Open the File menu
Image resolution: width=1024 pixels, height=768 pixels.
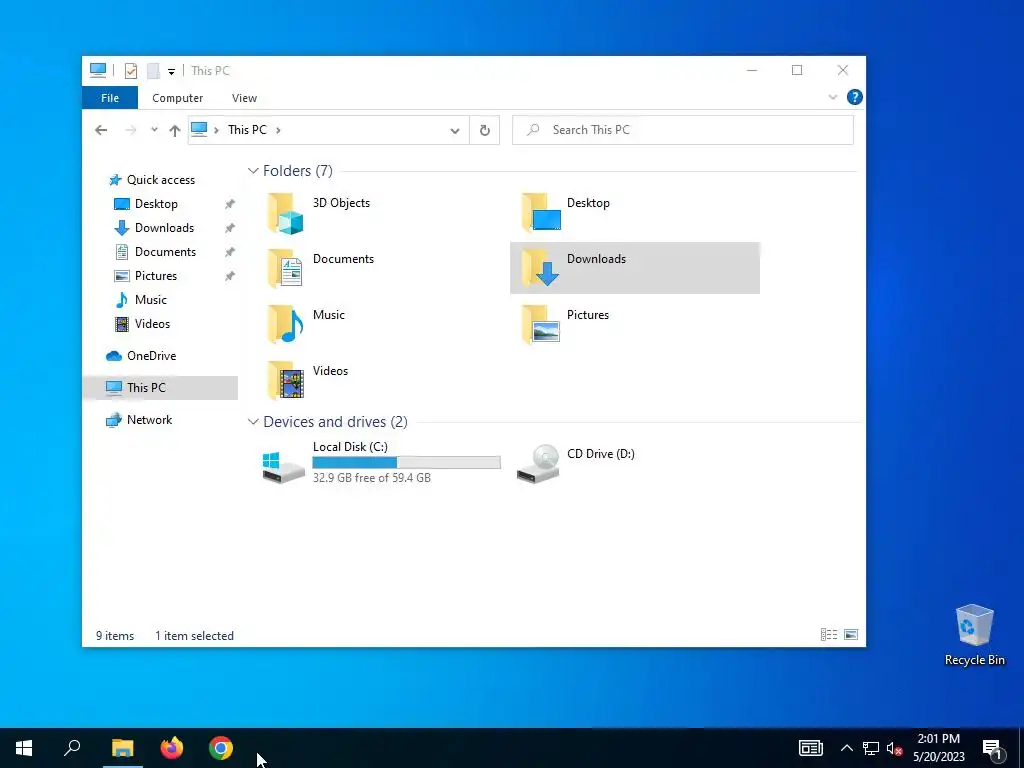coord(110,98)
